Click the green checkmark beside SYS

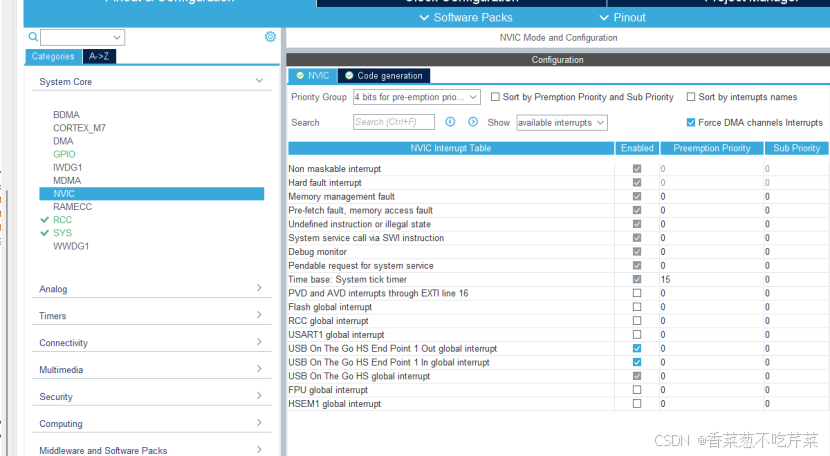click(x=44, y=233)
